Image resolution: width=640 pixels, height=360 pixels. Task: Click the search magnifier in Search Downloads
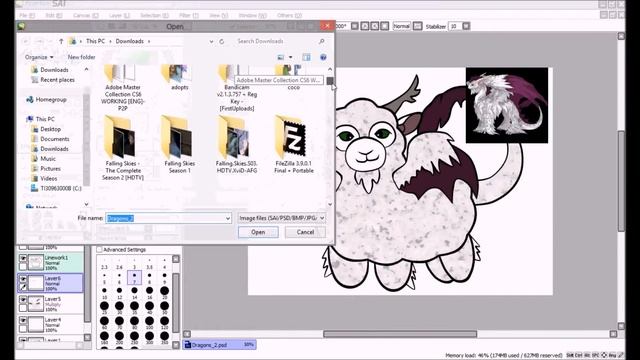tap(322, 41)
